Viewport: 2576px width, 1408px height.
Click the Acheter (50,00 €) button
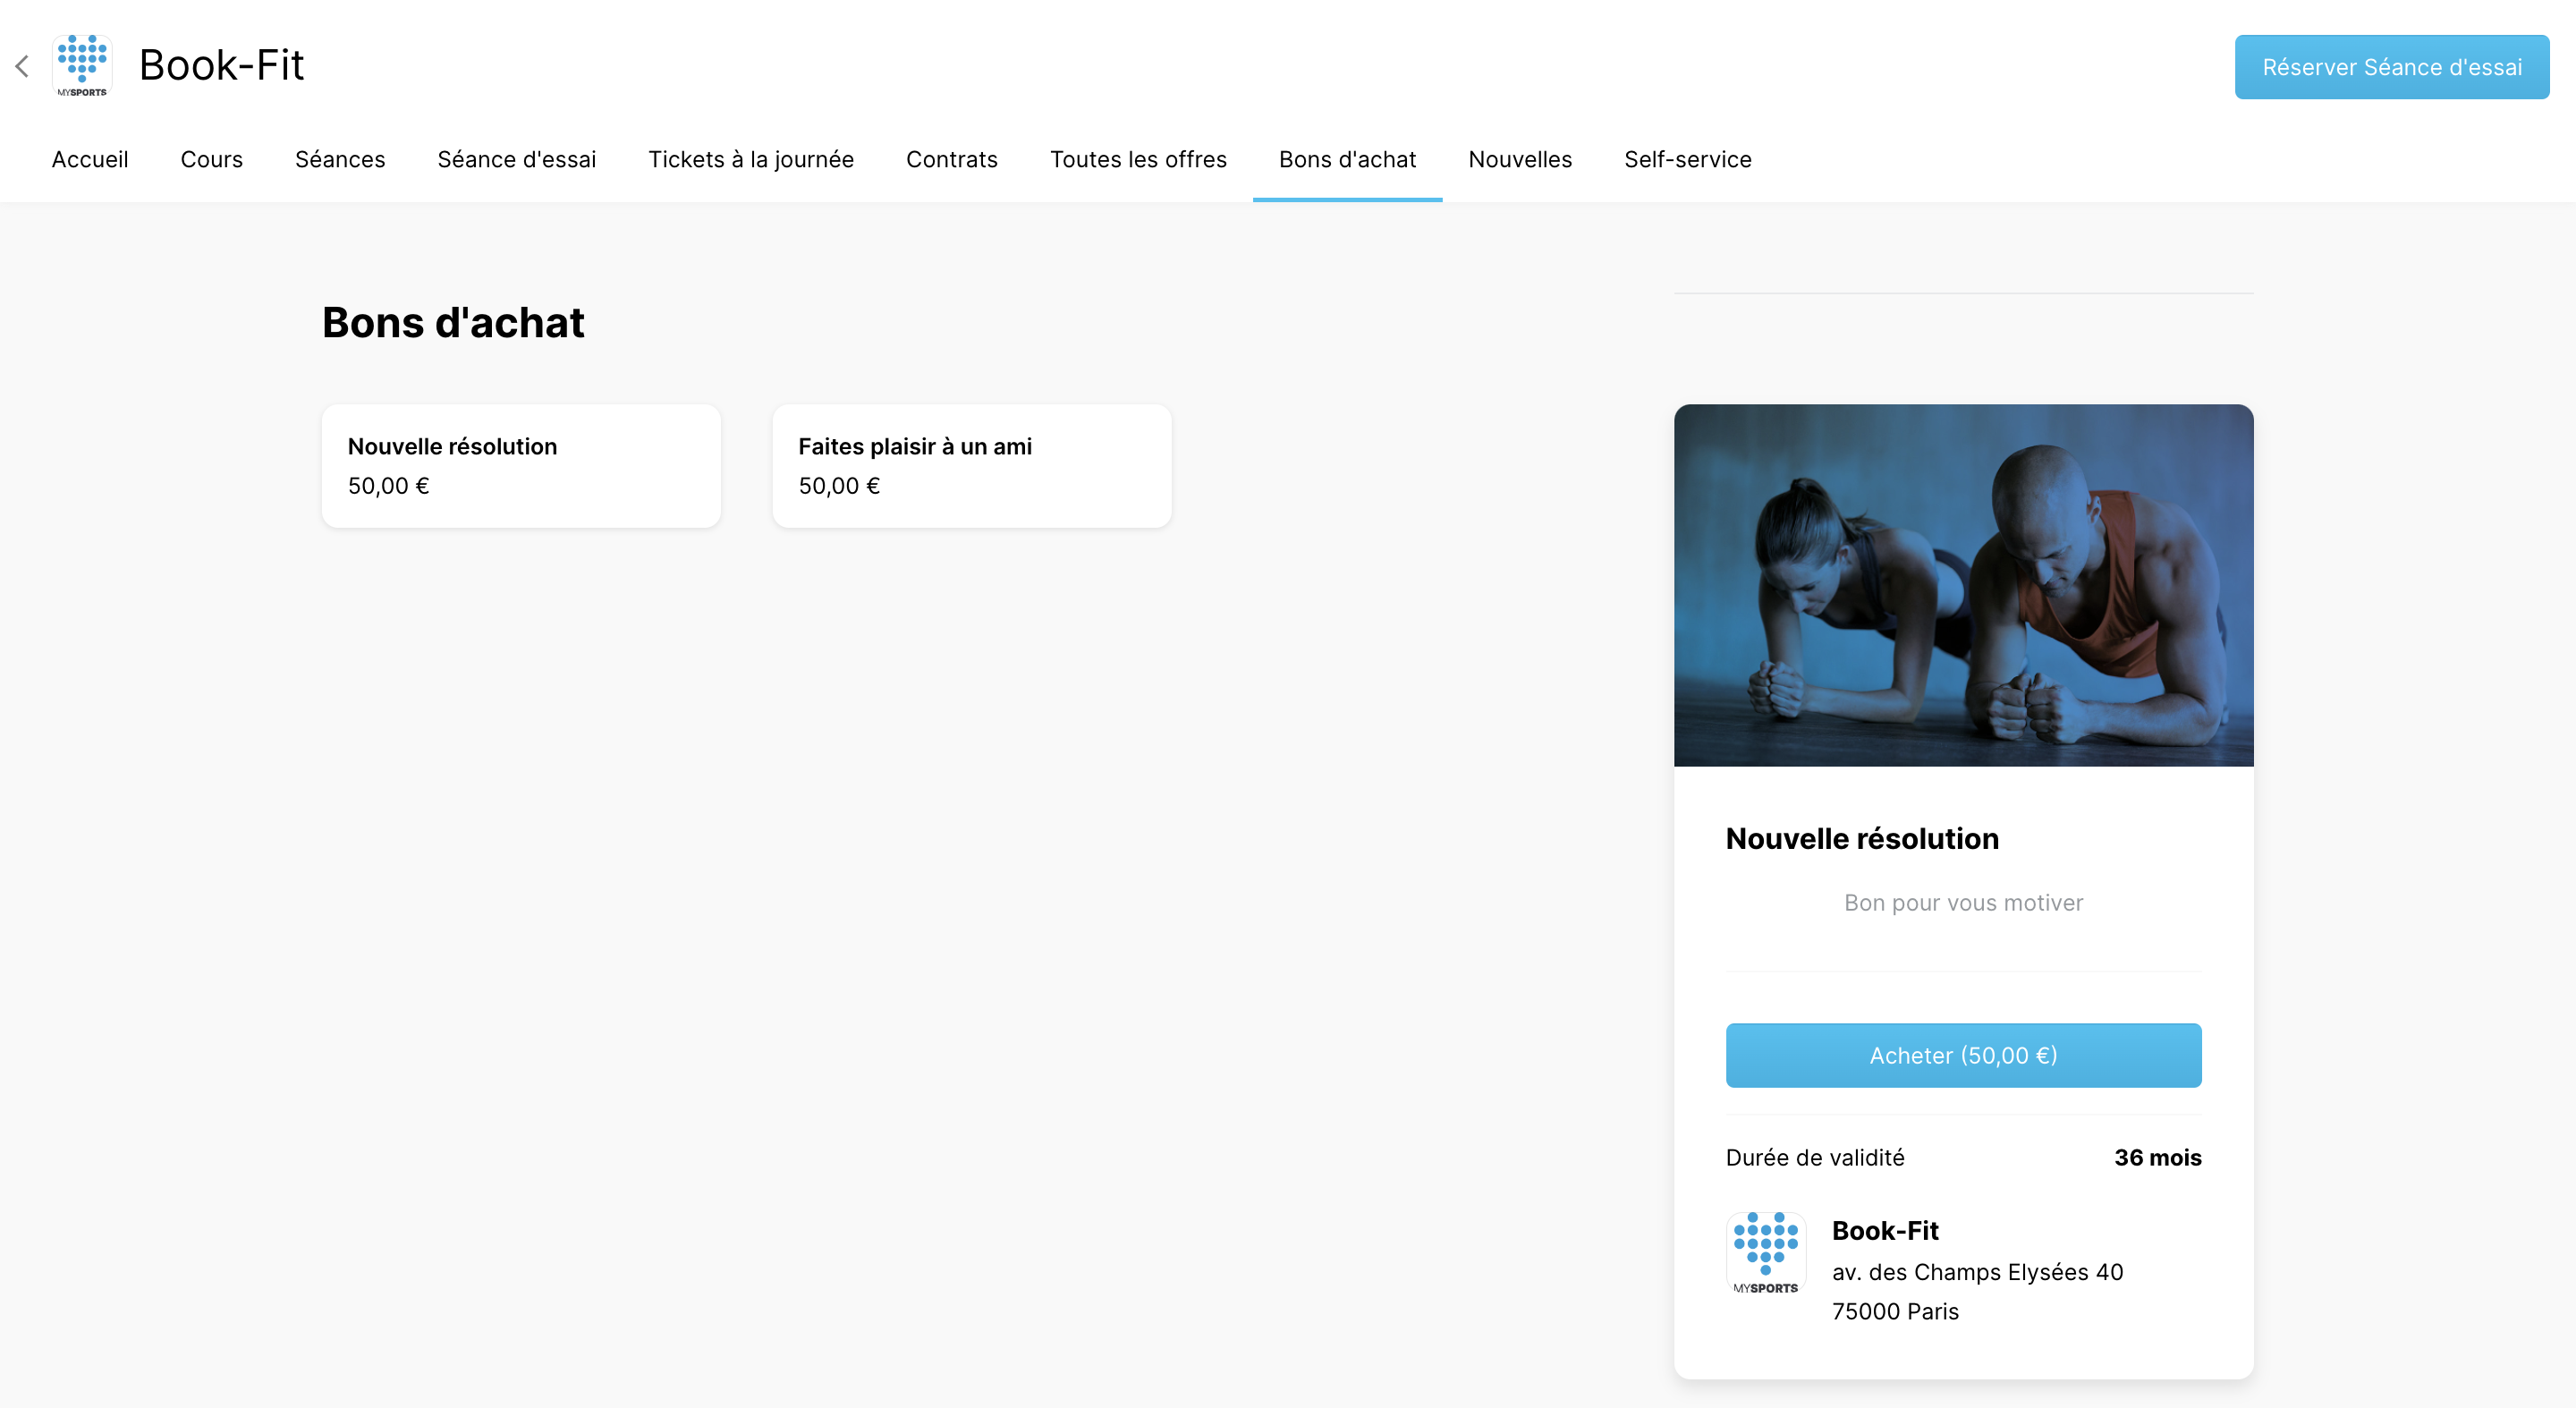tap(1963, 1055)
